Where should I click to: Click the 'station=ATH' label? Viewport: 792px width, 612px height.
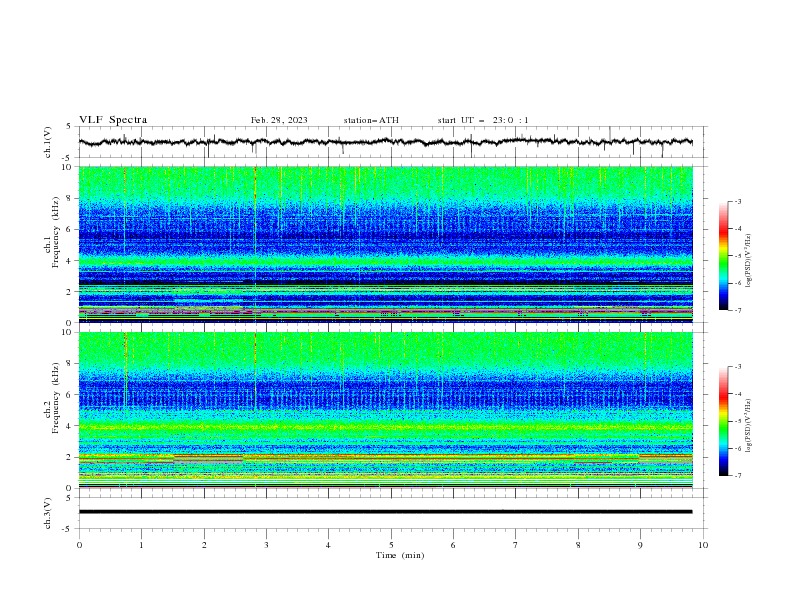[x=371, y=120]
